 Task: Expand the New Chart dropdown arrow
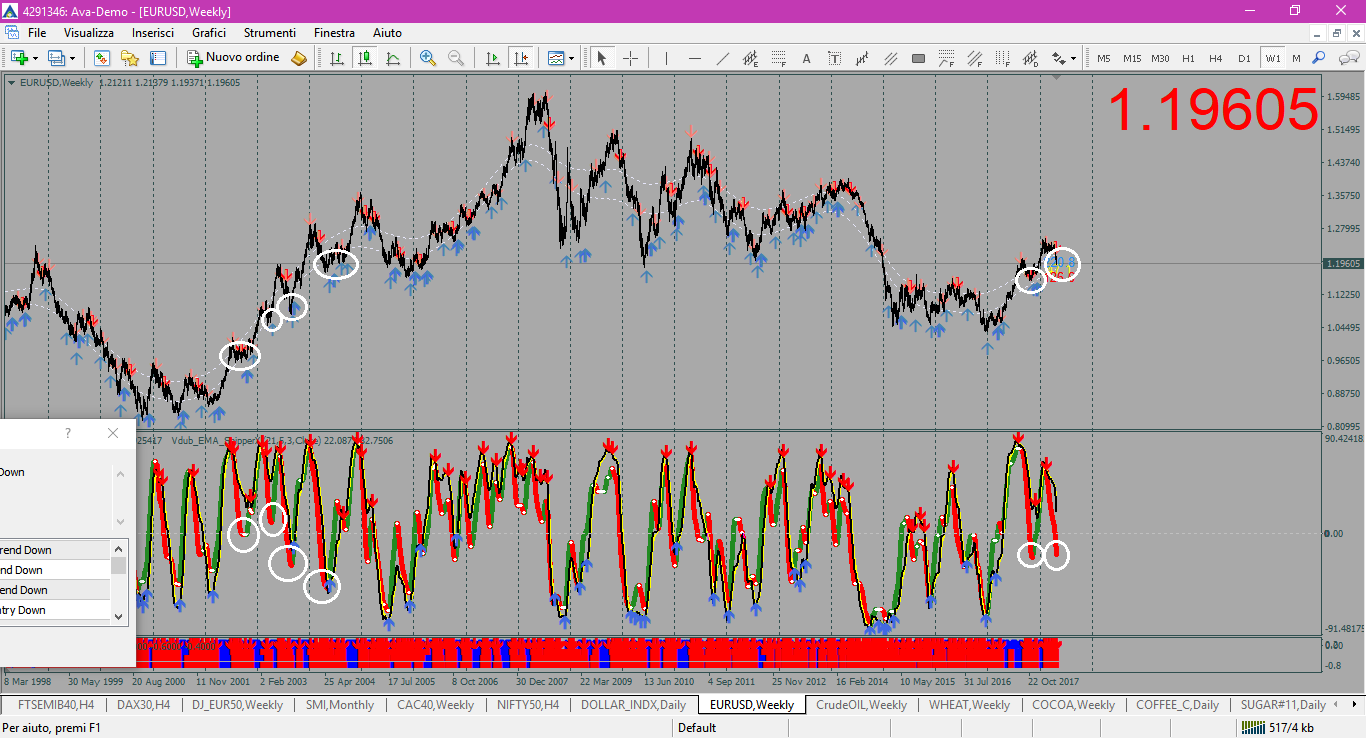pyautogui.click(x=36, y=58)
